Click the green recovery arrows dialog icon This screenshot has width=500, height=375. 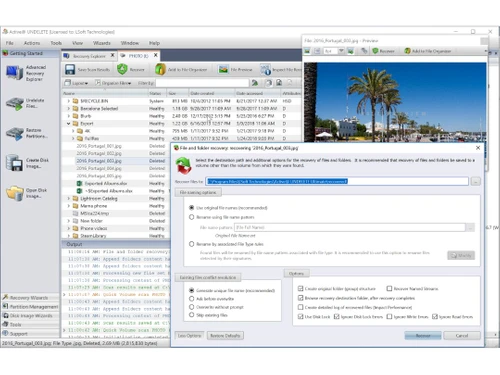coord(184,166)
